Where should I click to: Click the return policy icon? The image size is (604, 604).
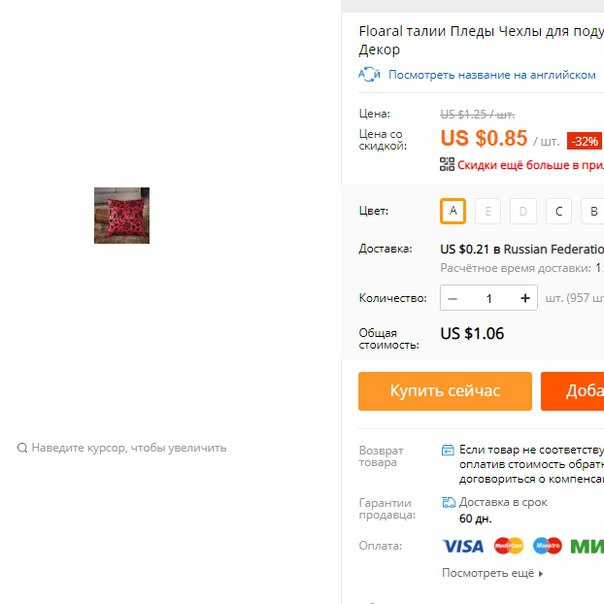point(448,450)
